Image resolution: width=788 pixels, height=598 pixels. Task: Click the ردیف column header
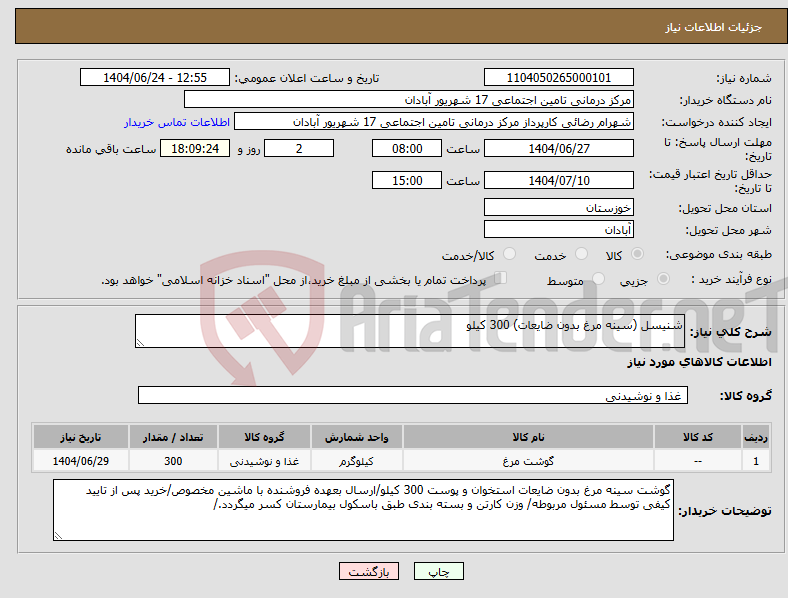click(756, 437)
